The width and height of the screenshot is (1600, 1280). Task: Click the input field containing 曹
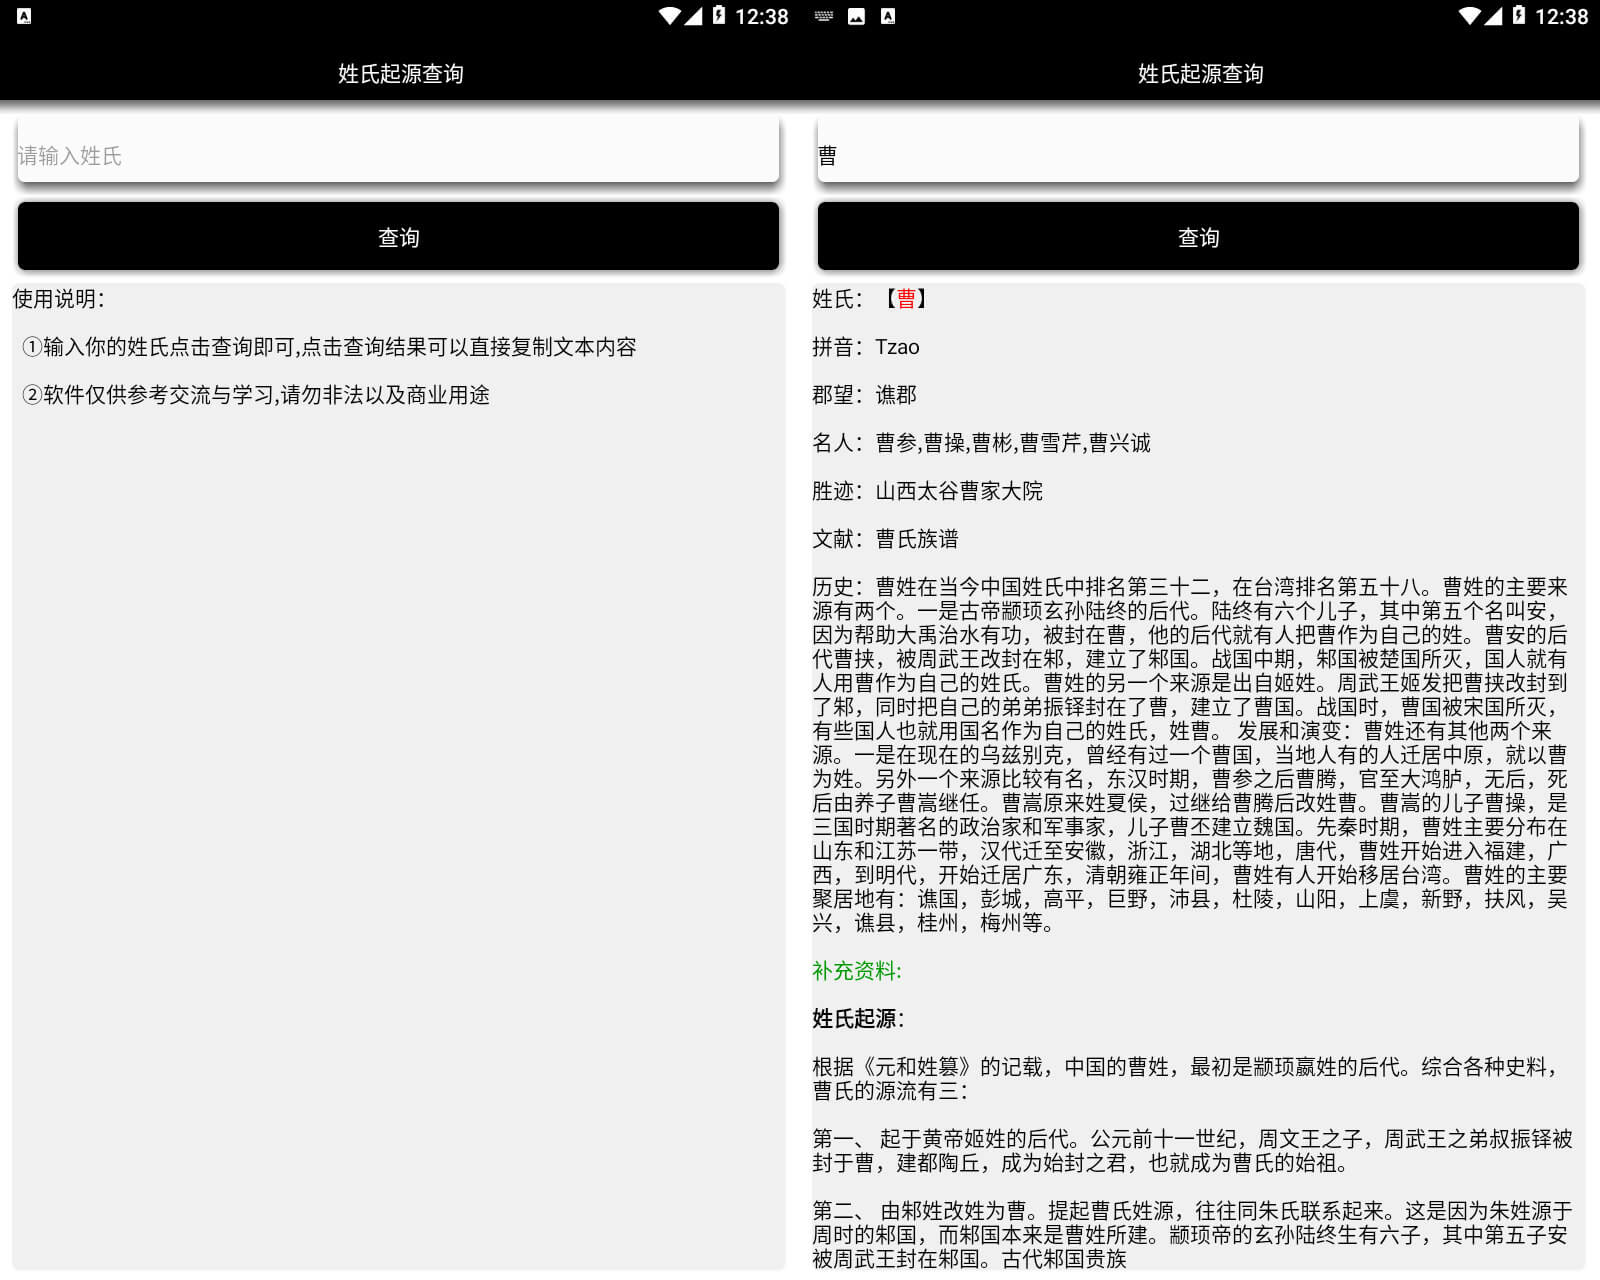(1198, 151)
